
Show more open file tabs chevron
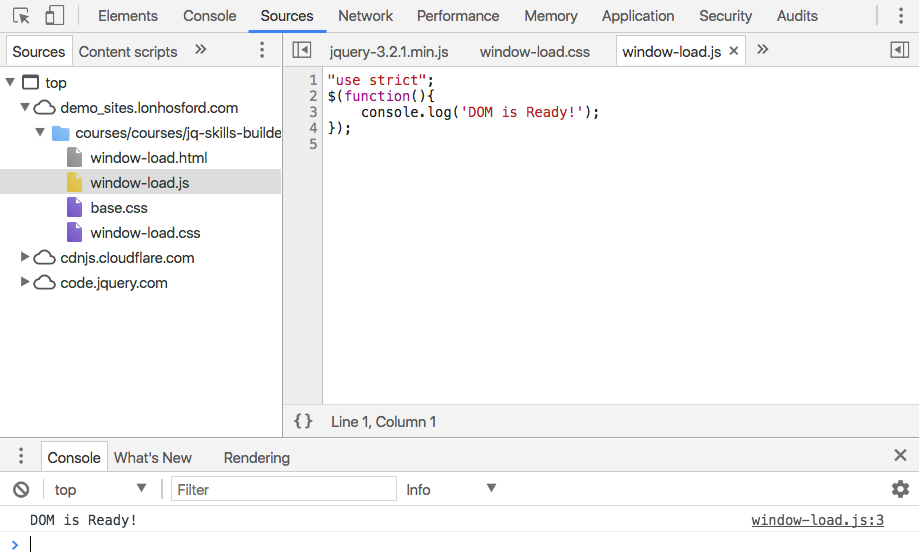(x=762, y=49)
